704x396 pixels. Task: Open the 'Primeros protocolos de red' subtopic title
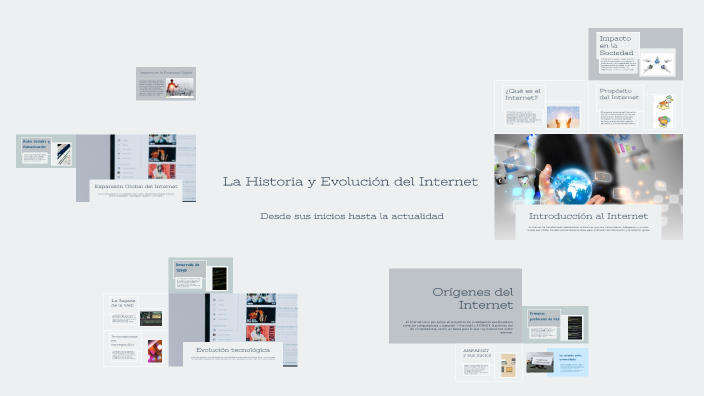pos(544,316)
